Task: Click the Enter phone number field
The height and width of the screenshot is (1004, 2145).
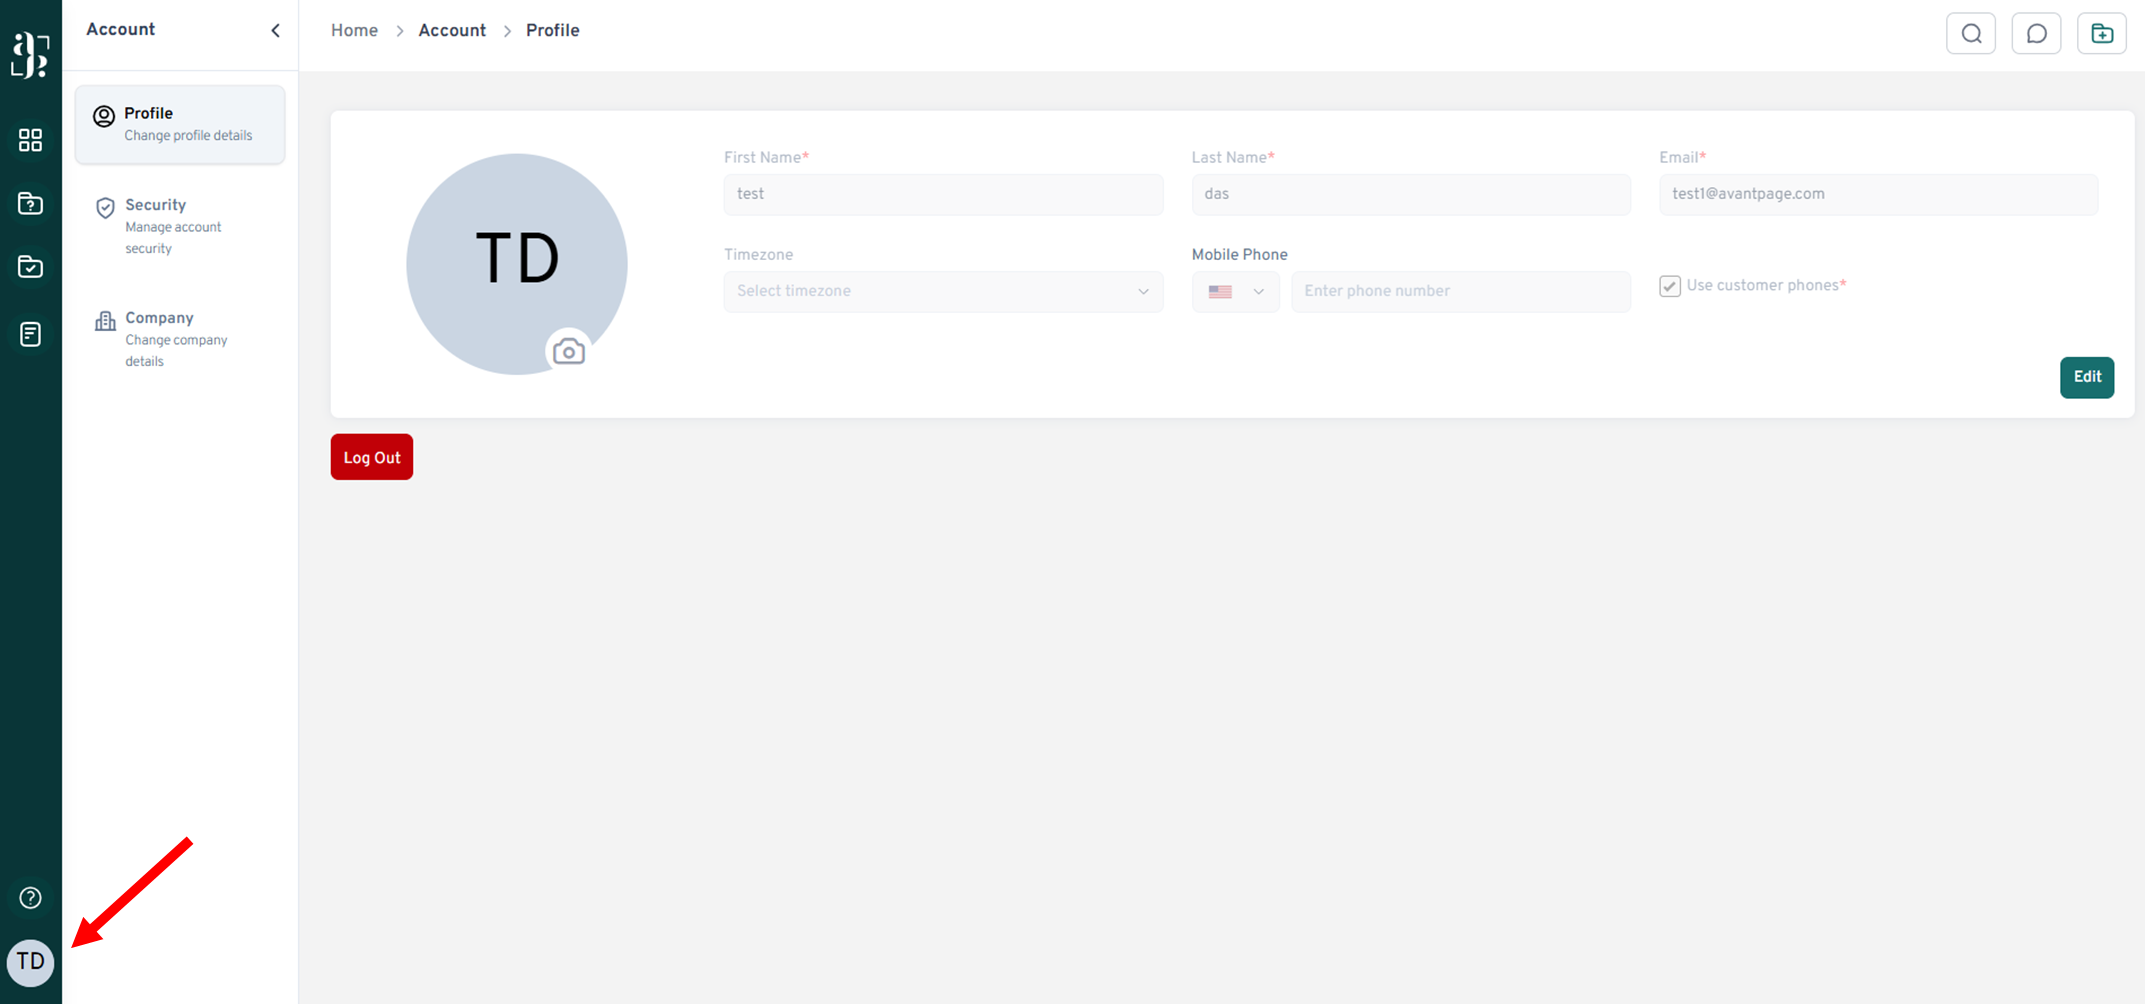Action: (1460, 292)
